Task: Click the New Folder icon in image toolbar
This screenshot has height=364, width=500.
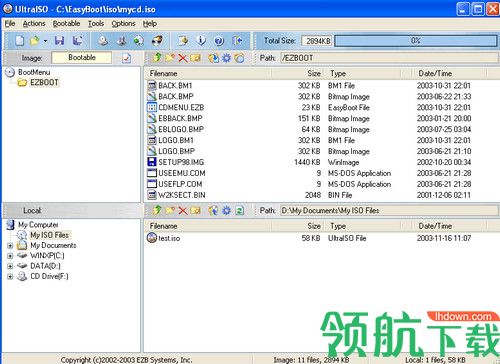Action: [x=170, y=58]
